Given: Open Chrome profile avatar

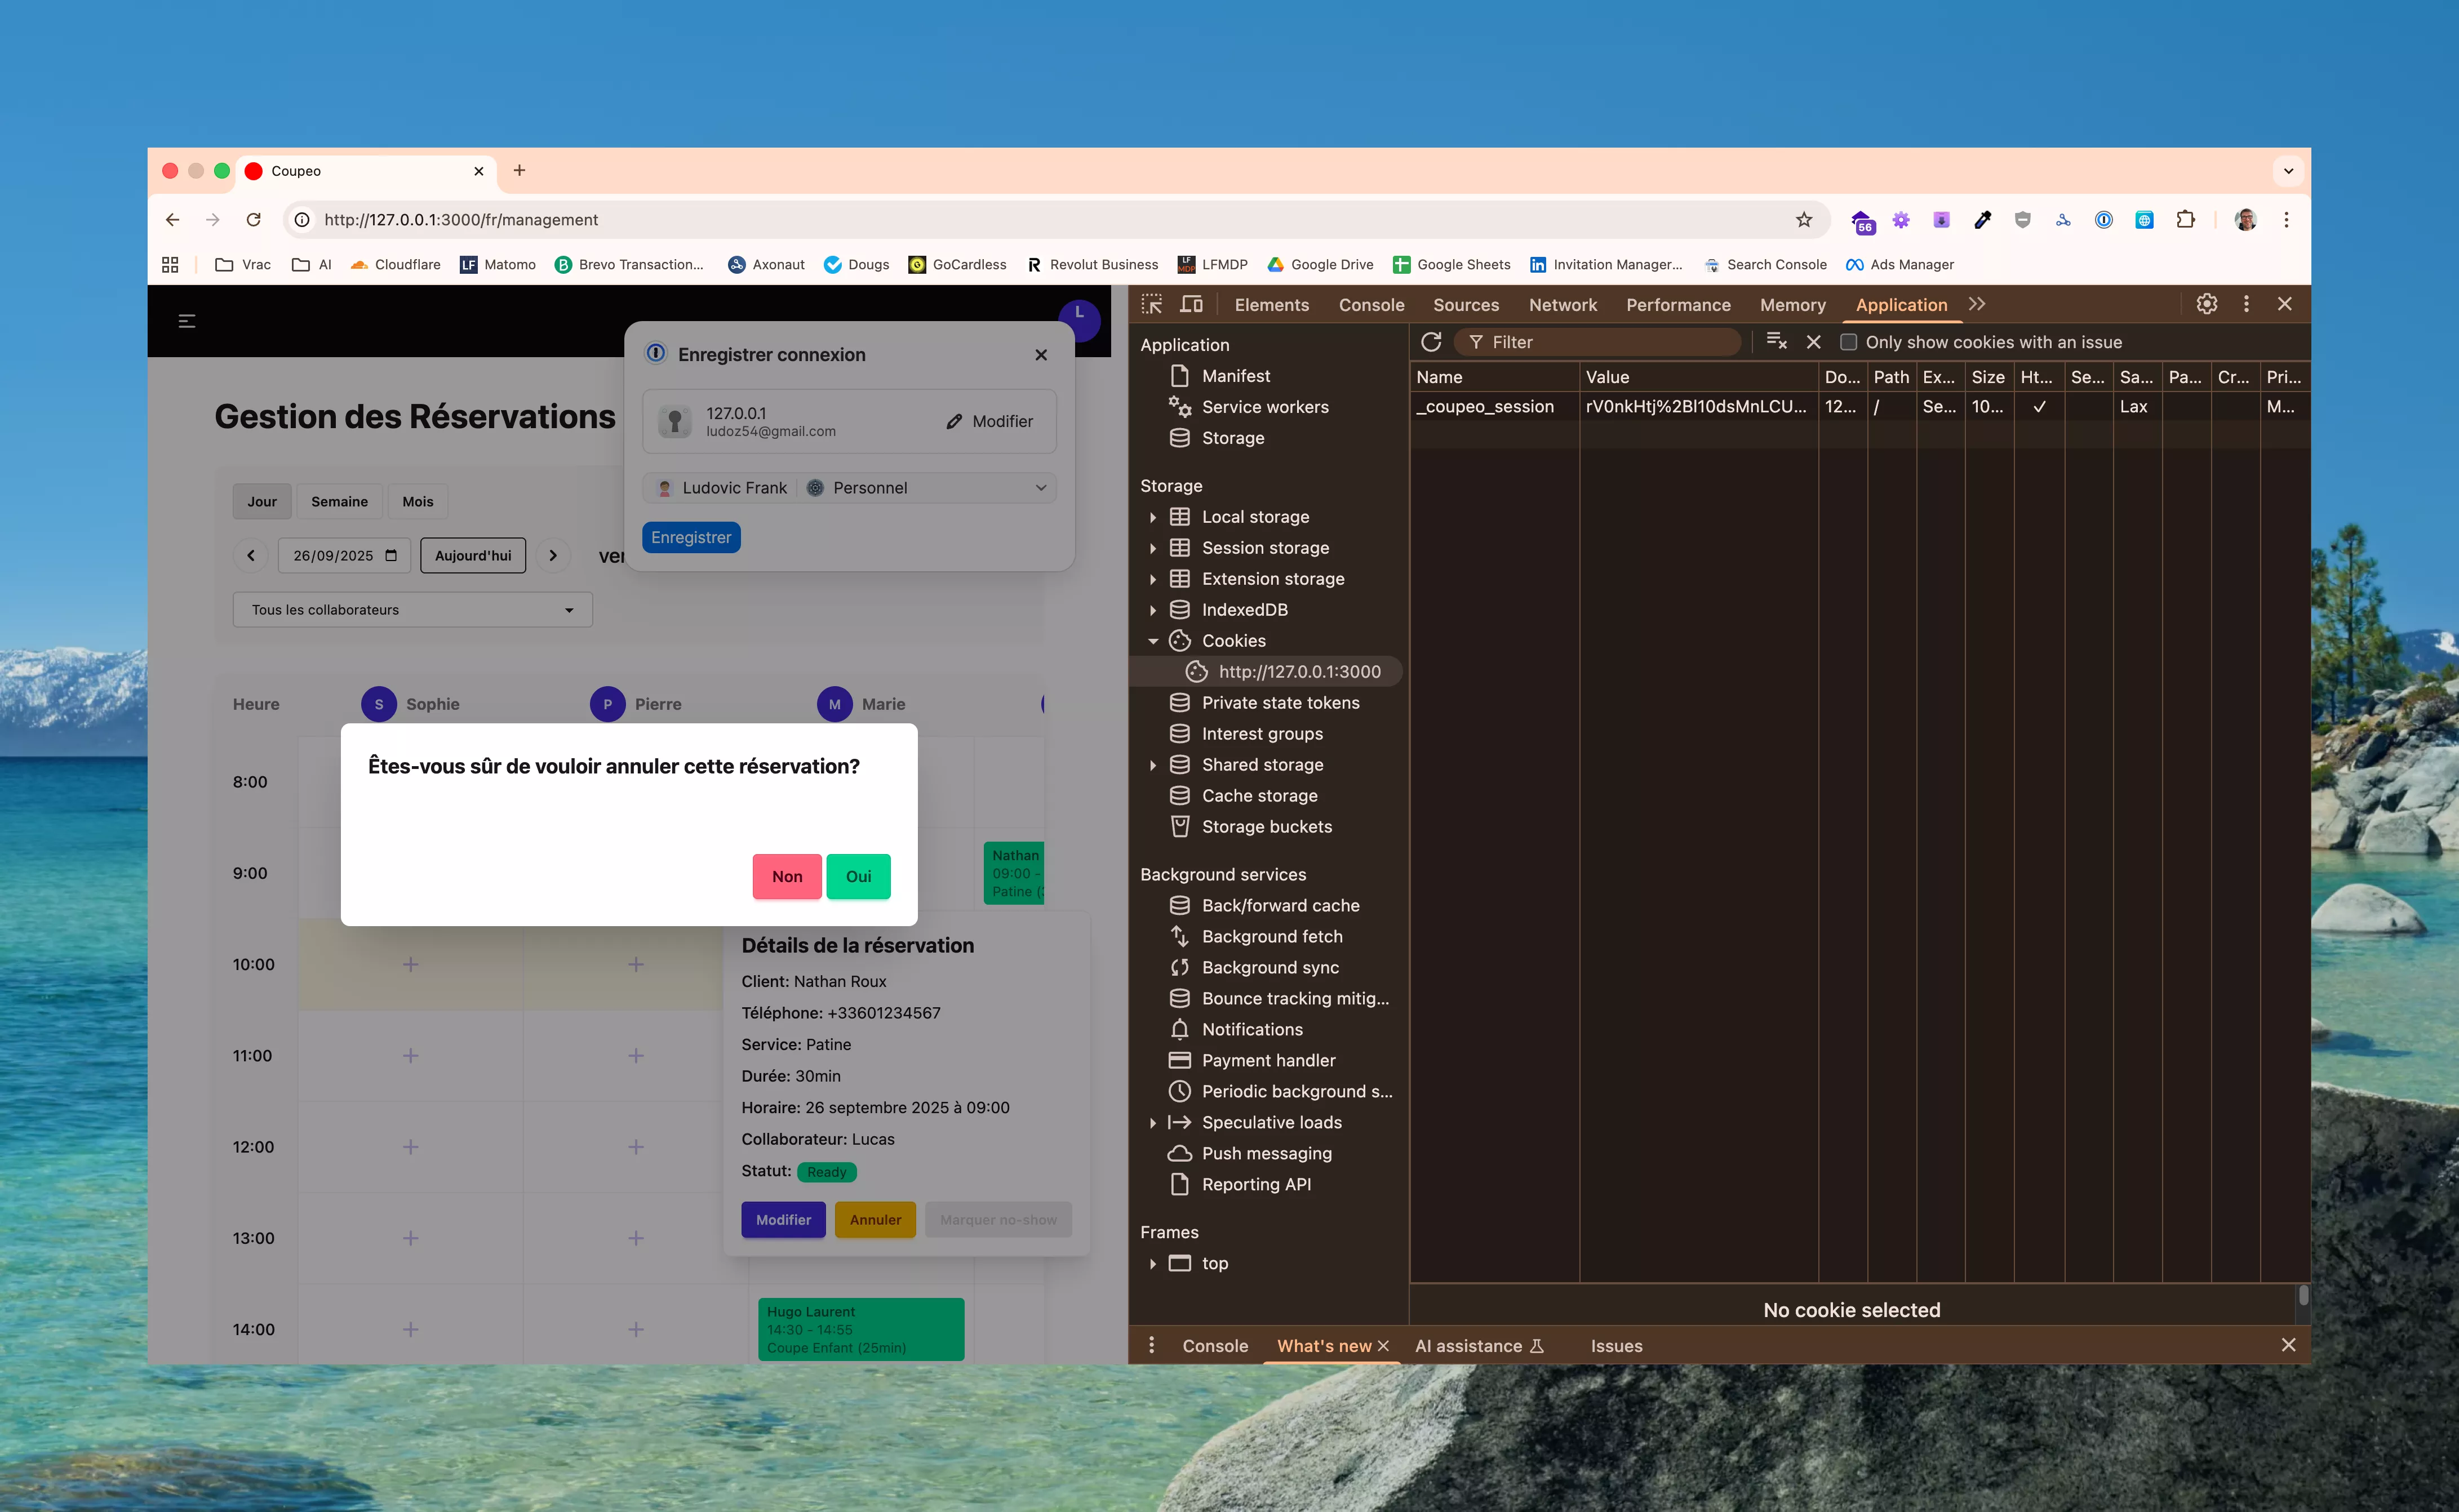Looking at the screenshot, I should [2245, 219].
